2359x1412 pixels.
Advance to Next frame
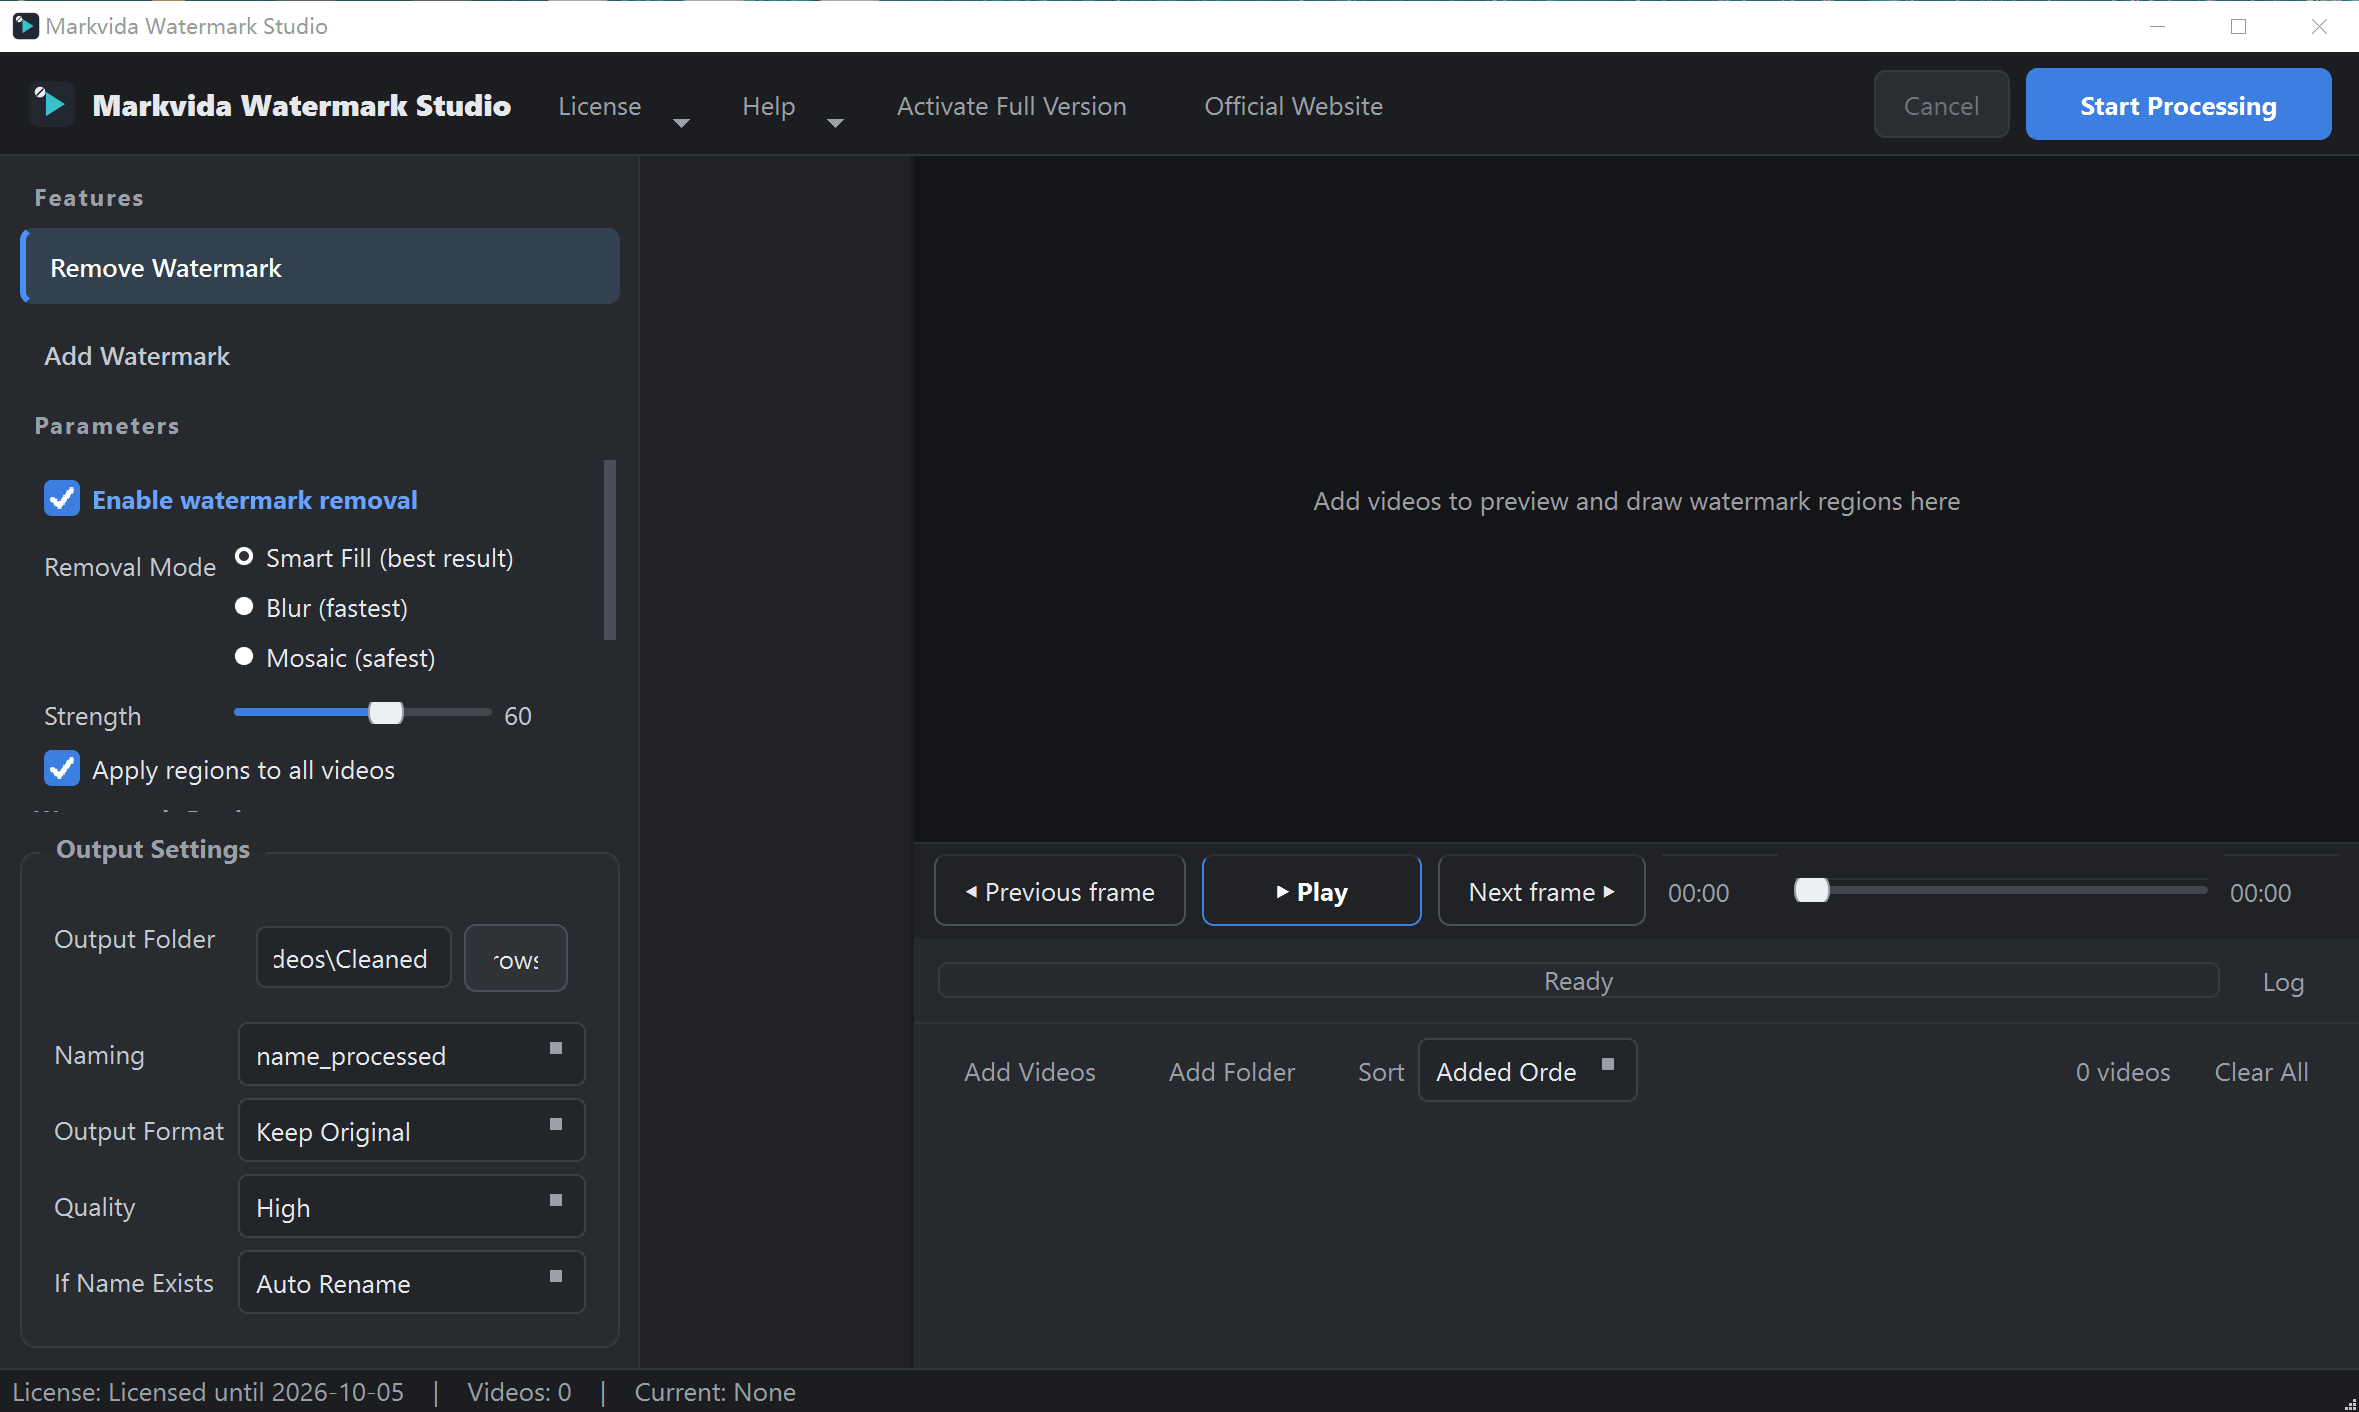(1541, 891)
